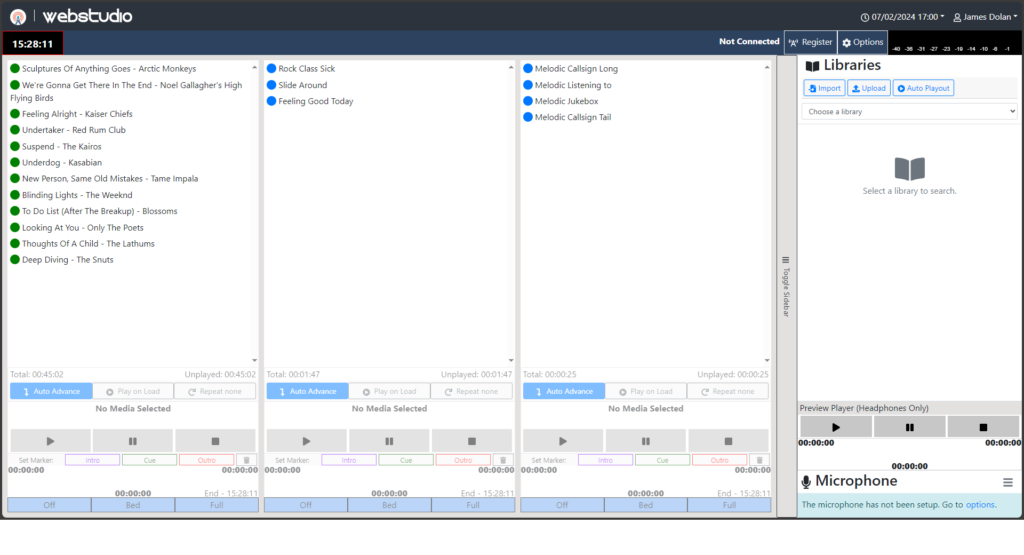Open the Choose a library dropdown
This screenshot has height=555, width=1024.
point(909,112)
